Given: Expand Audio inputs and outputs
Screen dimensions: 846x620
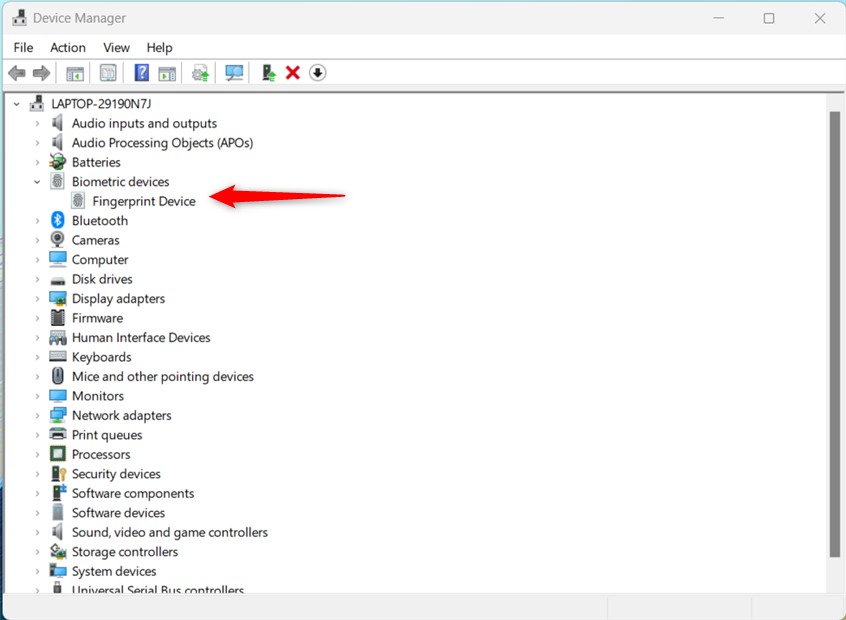Looking at the screenshot, I should (37, 124).
